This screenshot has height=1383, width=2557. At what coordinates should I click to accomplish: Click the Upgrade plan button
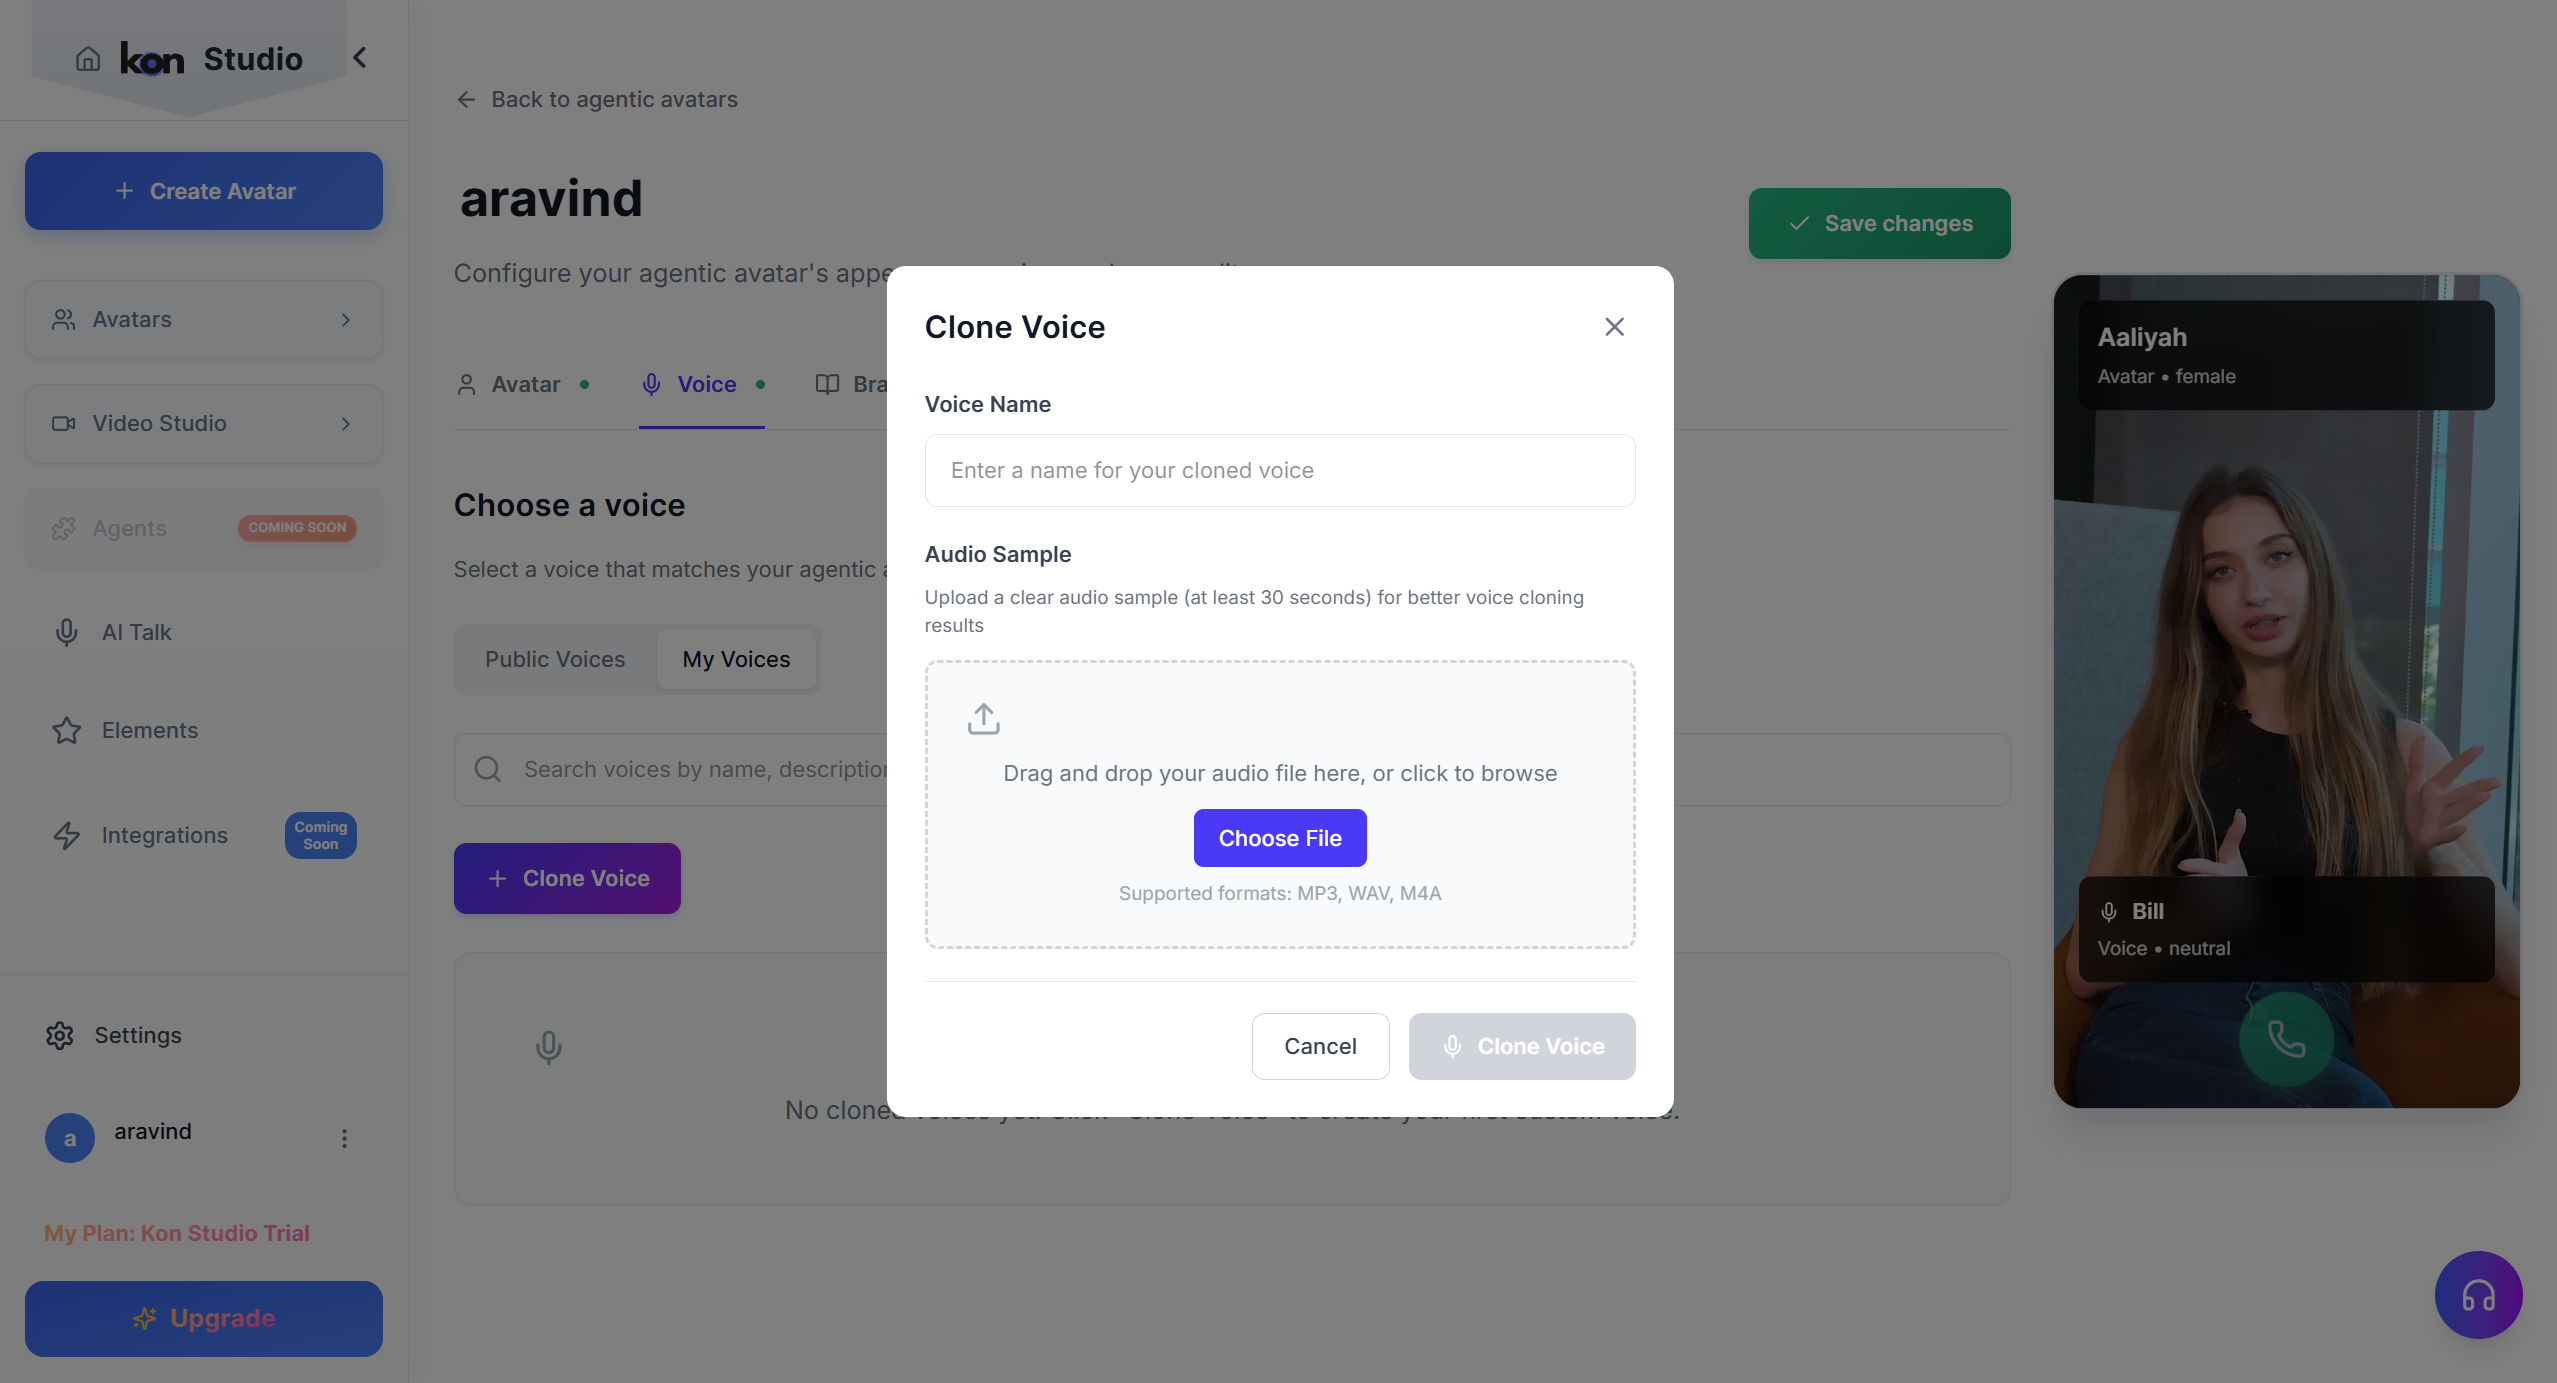203,1318
